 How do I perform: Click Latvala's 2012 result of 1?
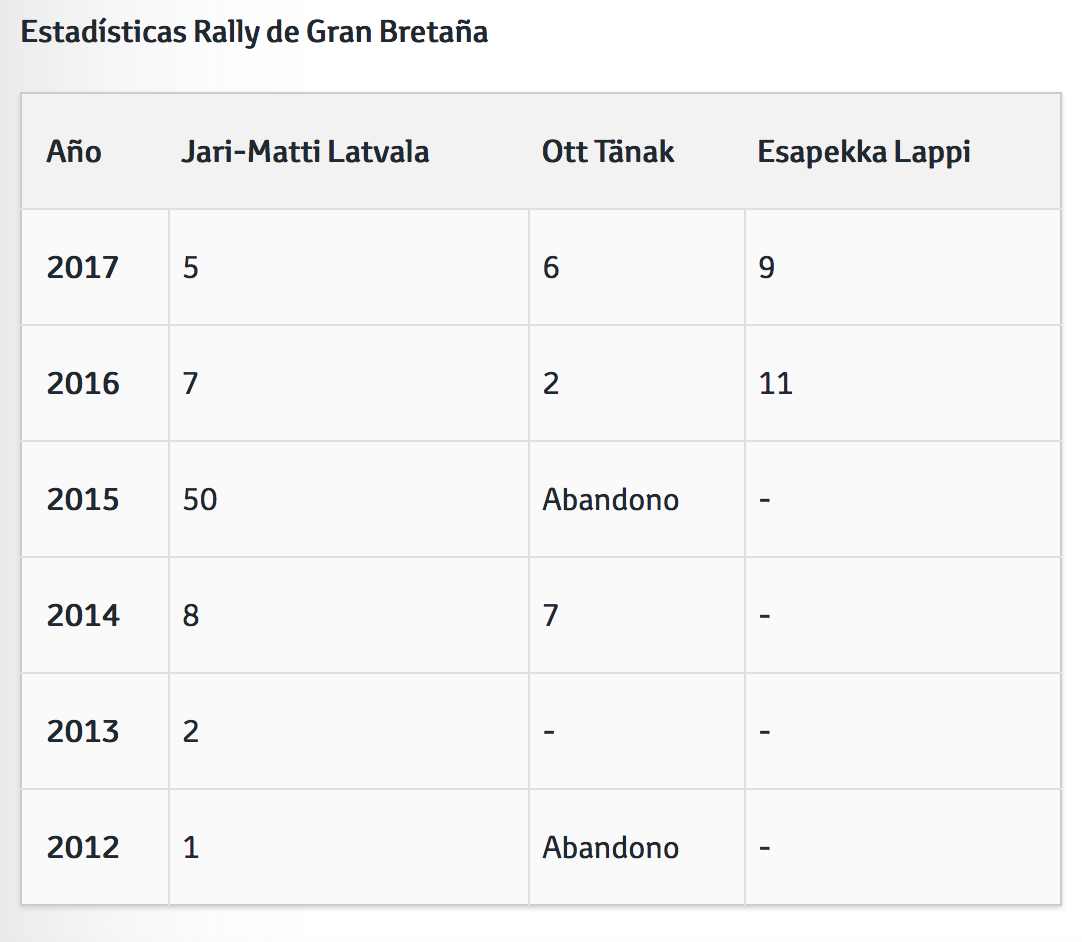point(191,848)
